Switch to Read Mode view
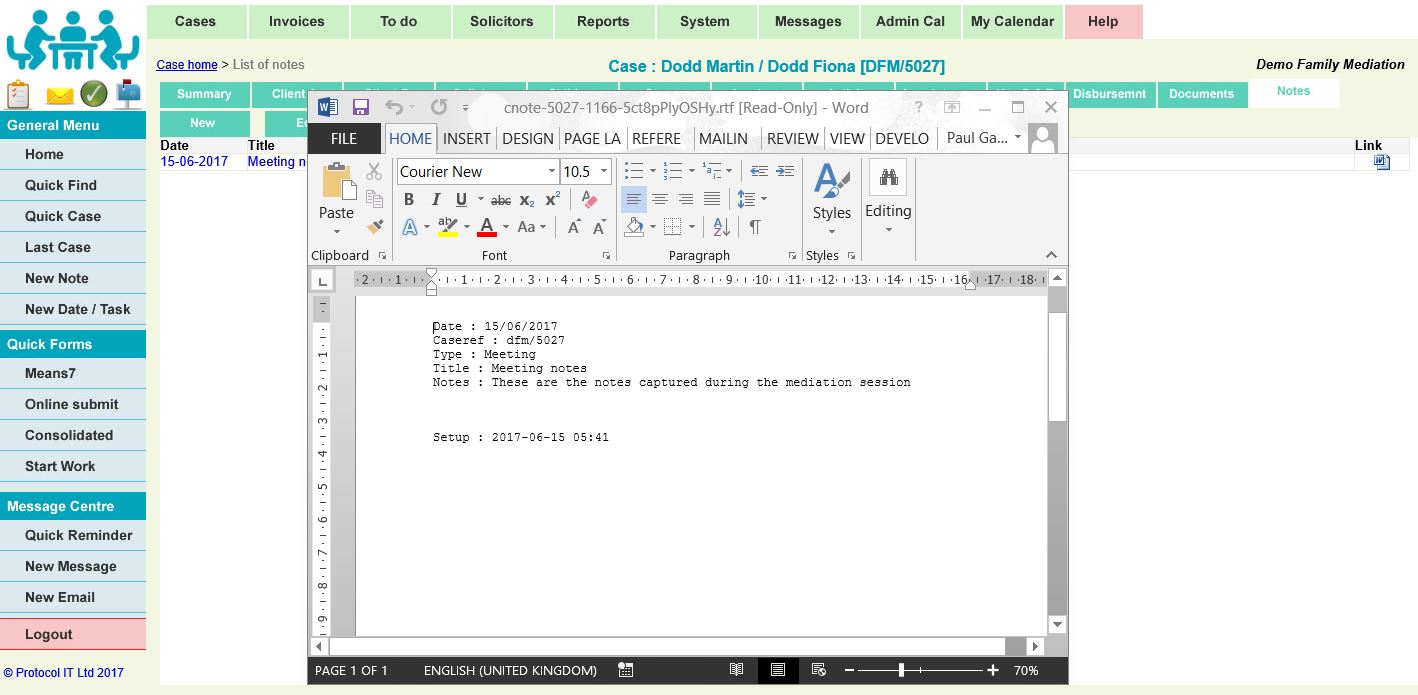Viewport: 1418px width, 695px height. tap(736, 670)
